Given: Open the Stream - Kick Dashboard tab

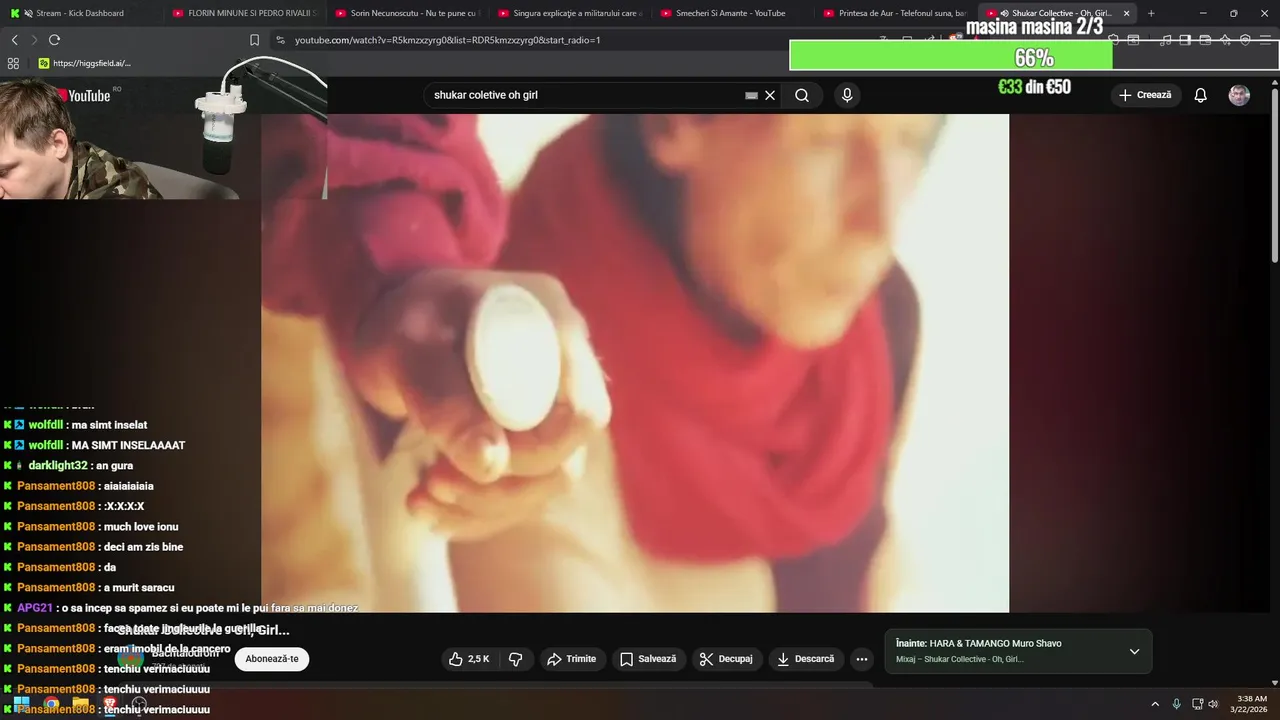Looking at the screenshot, I should (x=80, y=13).
